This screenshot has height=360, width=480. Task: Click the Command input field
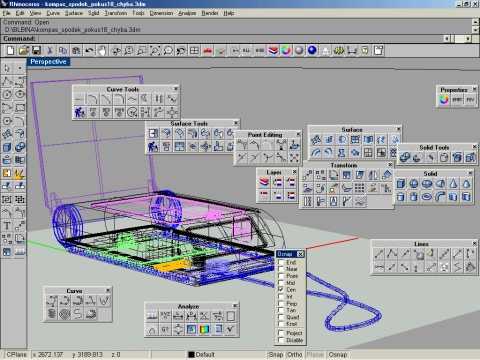click(240, 39)
